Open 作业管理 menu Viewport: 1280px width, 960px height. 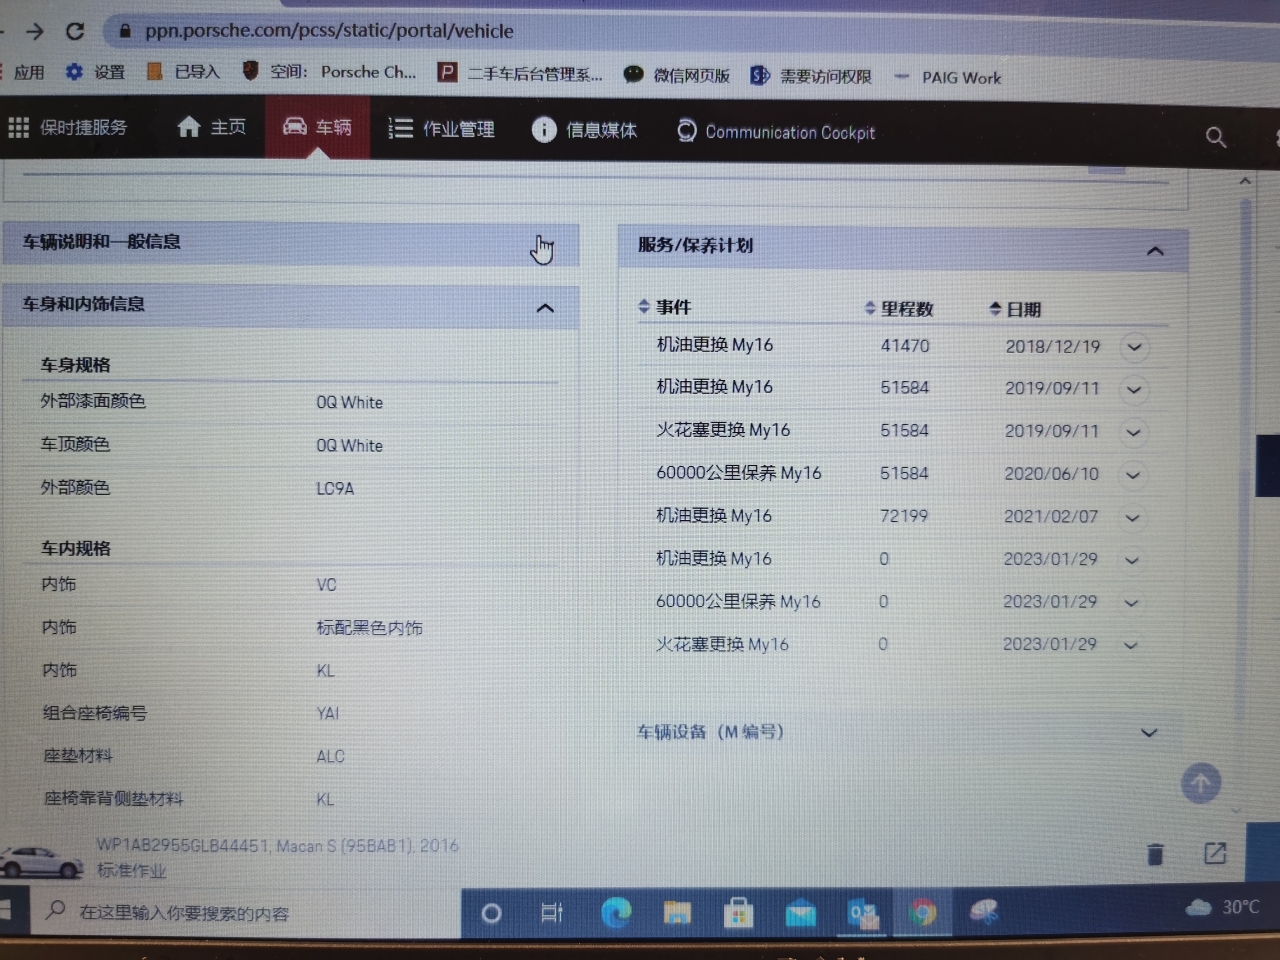point(441,129)
